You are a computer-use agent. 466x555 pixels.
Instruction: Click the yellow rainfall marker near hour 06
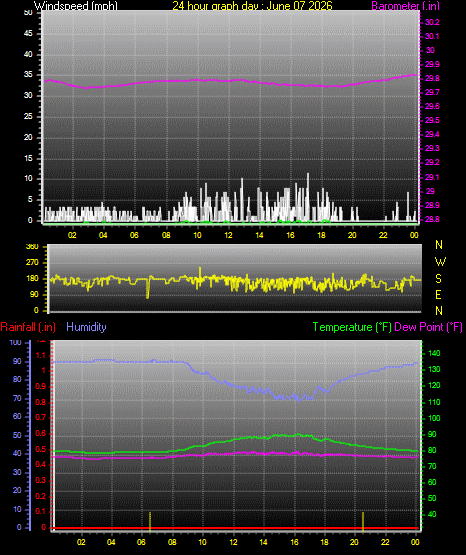150,521
